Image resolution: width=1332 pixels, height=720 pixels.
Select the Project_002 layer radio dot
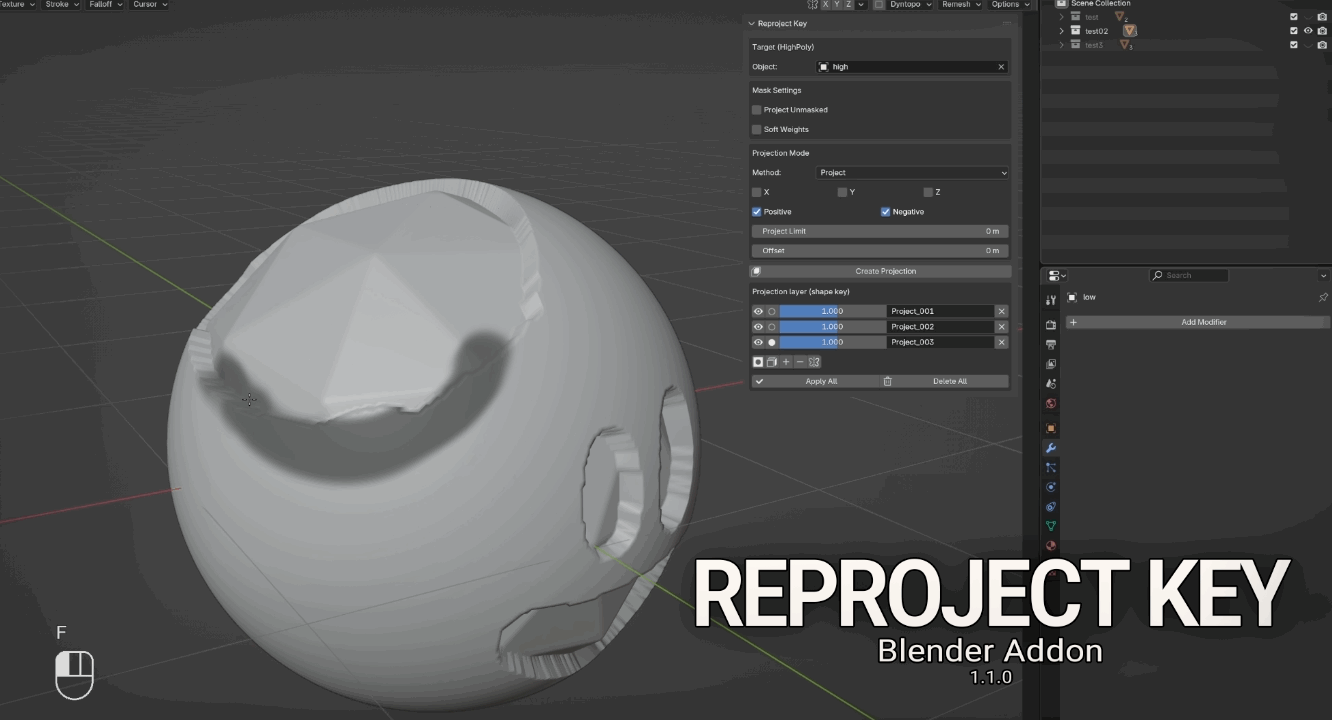[772, 327]
